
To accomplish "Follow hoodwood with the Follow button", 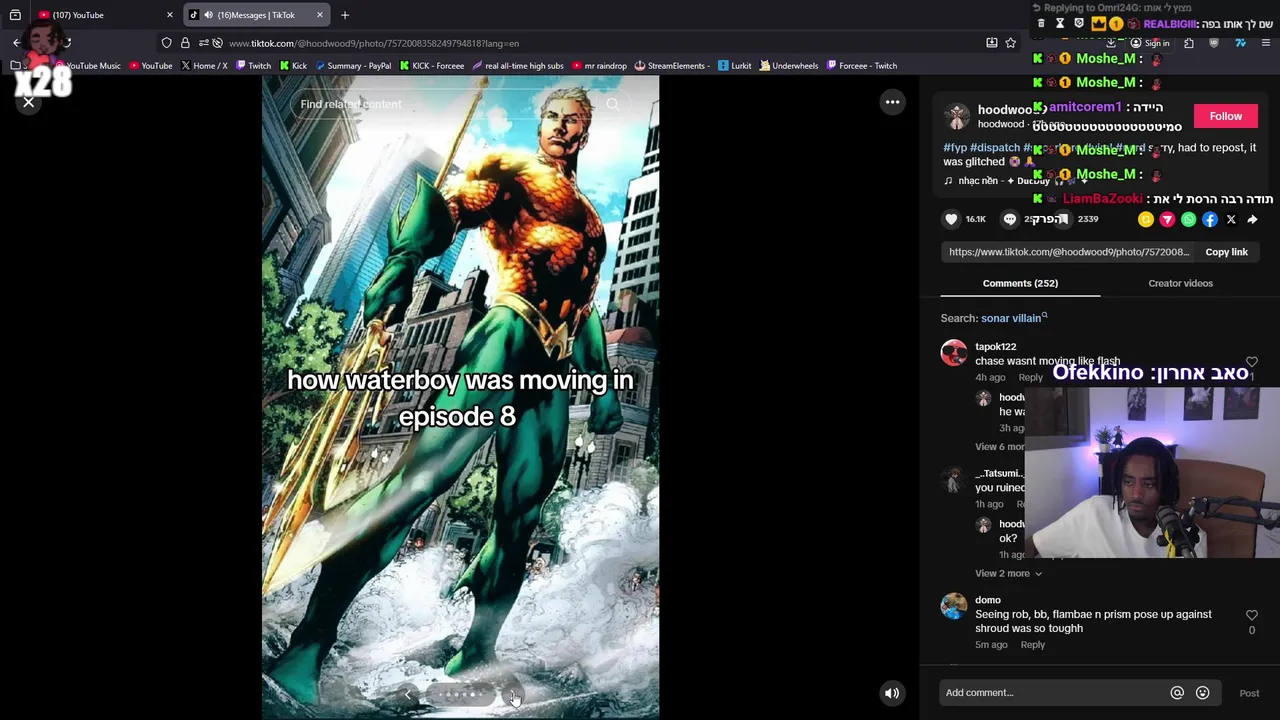I will [x=1225, y=116].
